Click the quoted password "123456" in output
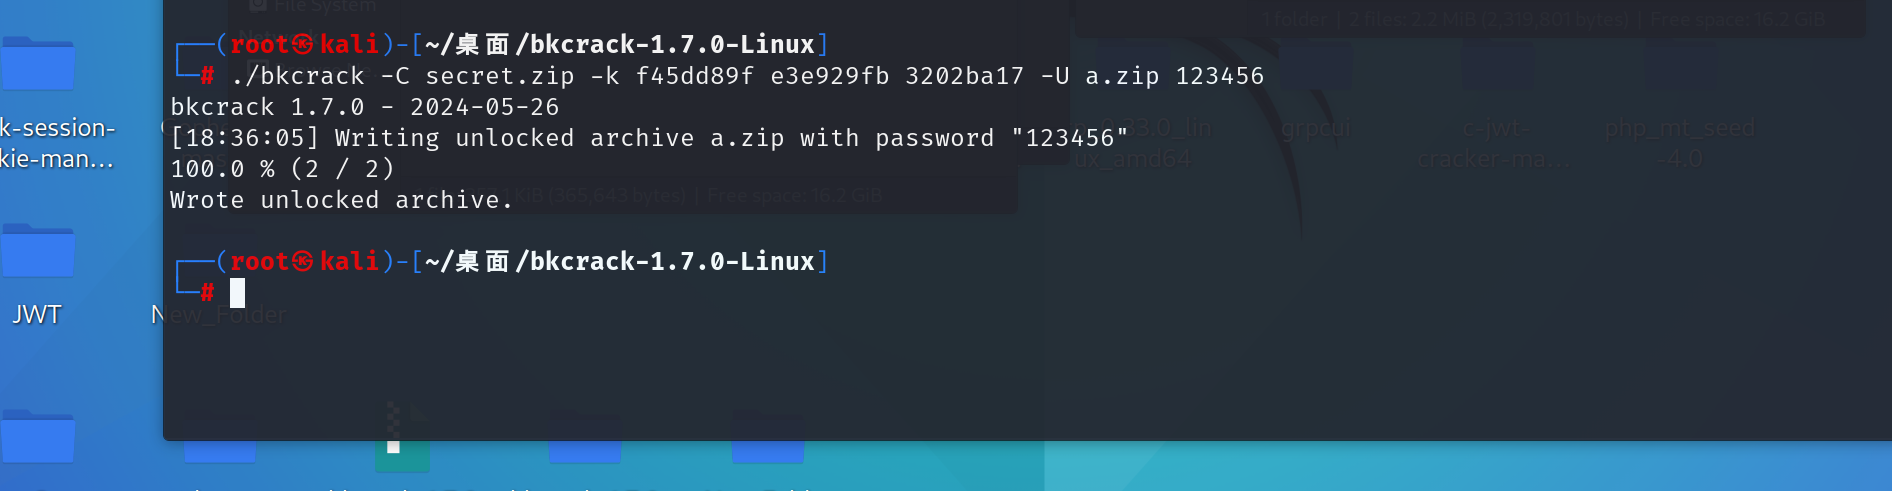This screenshot has height=491, width=1892. [1069, 138]
